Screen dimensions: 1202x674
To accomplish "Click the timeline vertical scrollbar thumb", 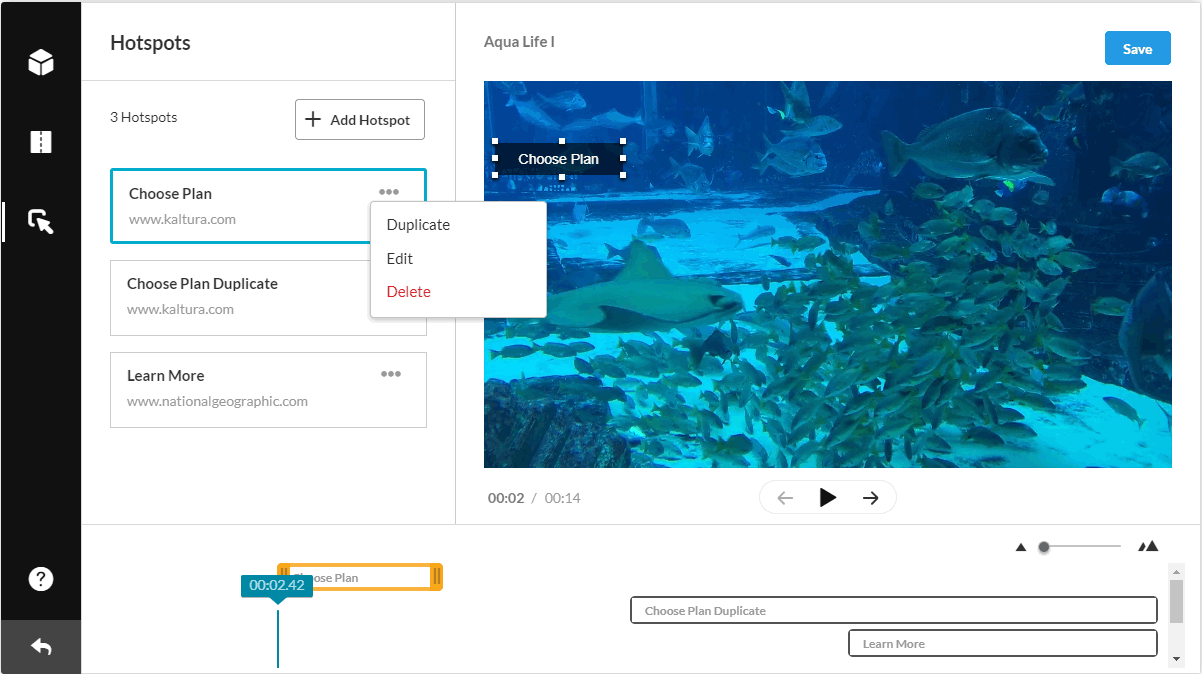I will point(1177,600).
